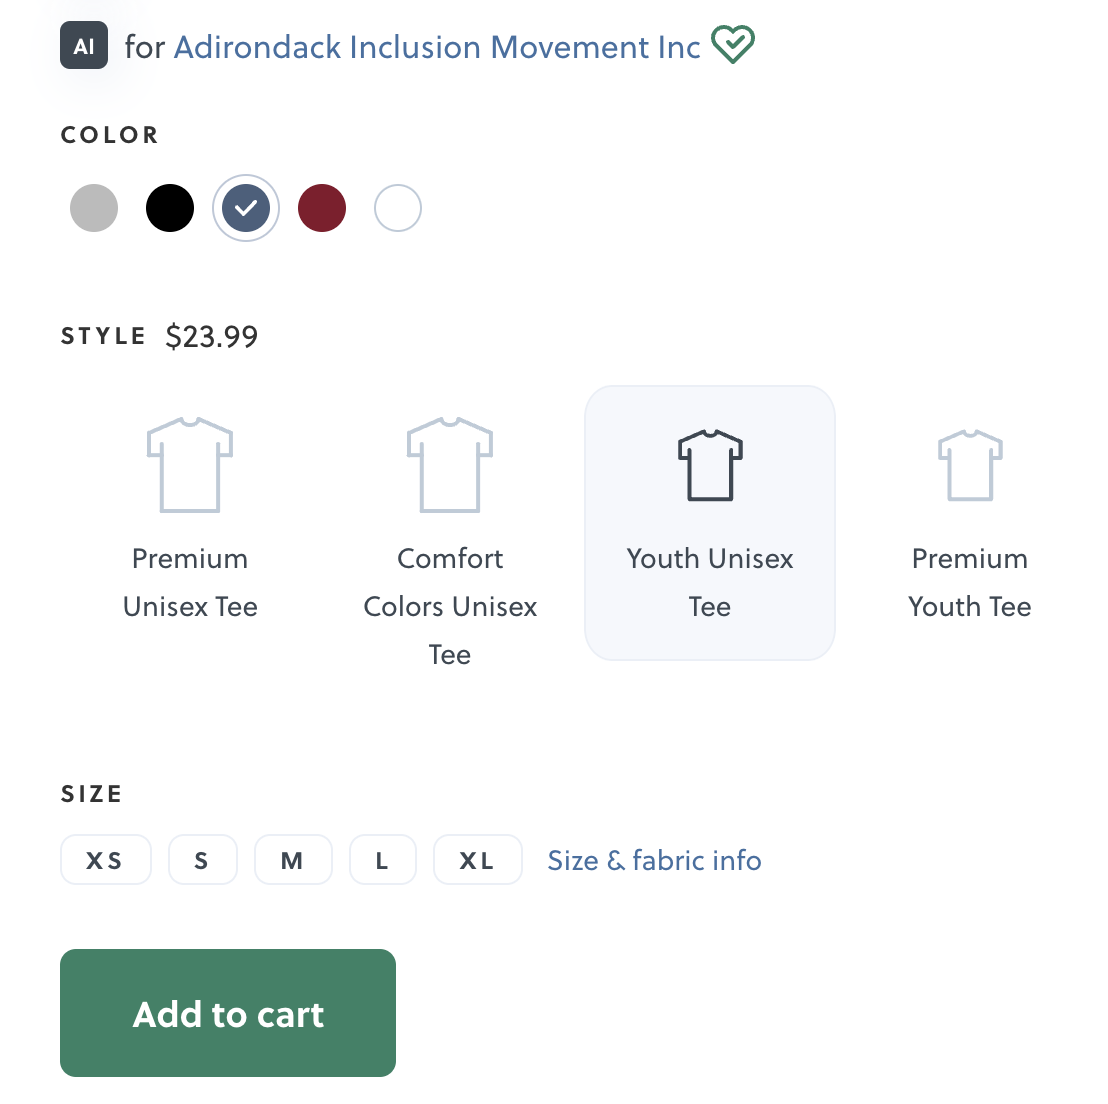The height and width of the screenshot is (1104, 1108).
Task: Select the Premium Unisex Tee shirt icon
Action: (190, 465)
